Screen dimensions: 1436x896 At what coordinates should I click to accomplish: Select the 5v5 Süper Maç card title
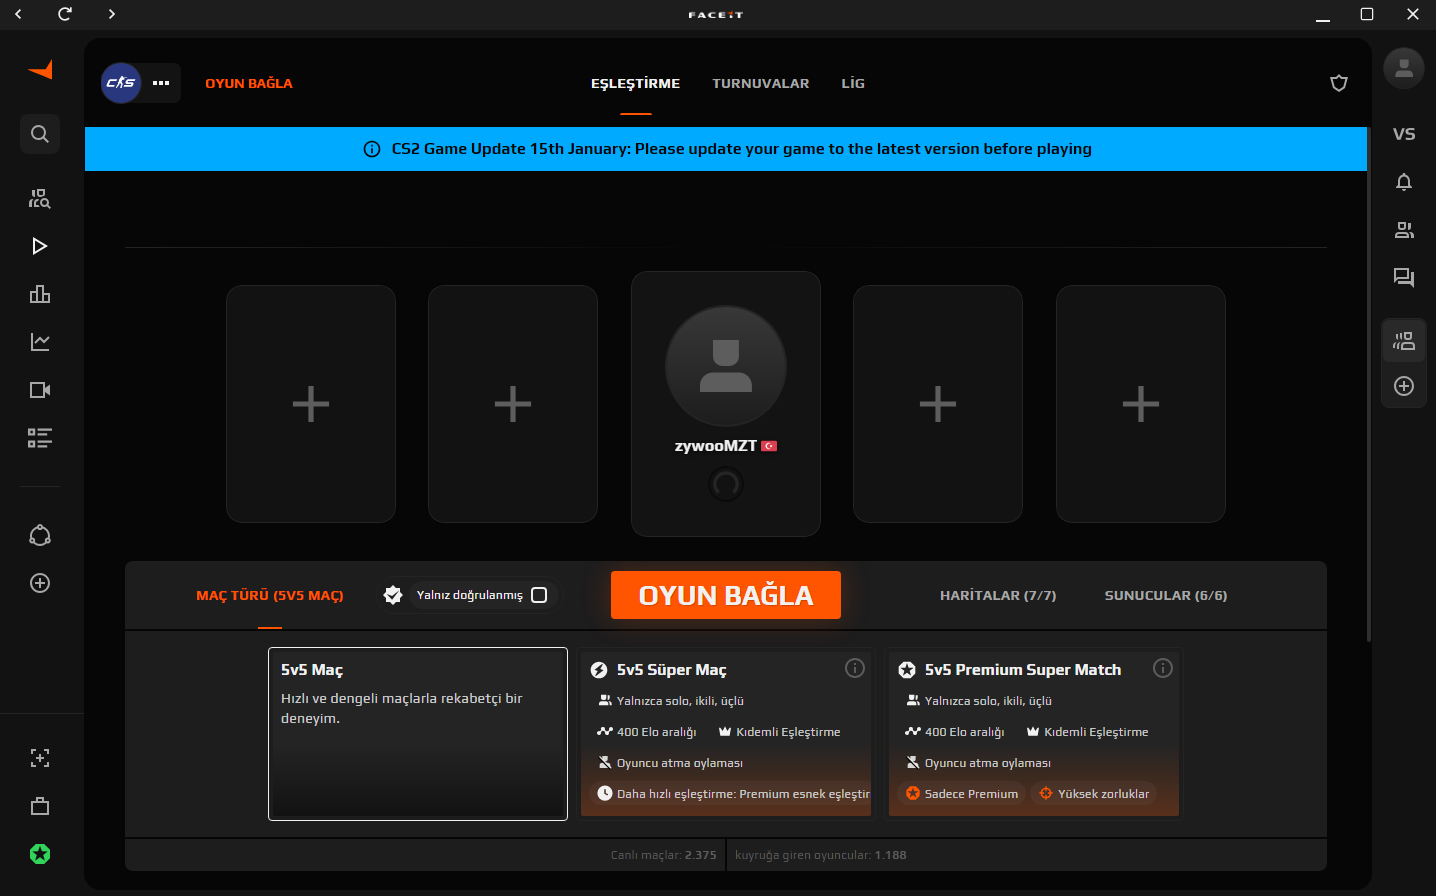672,670
